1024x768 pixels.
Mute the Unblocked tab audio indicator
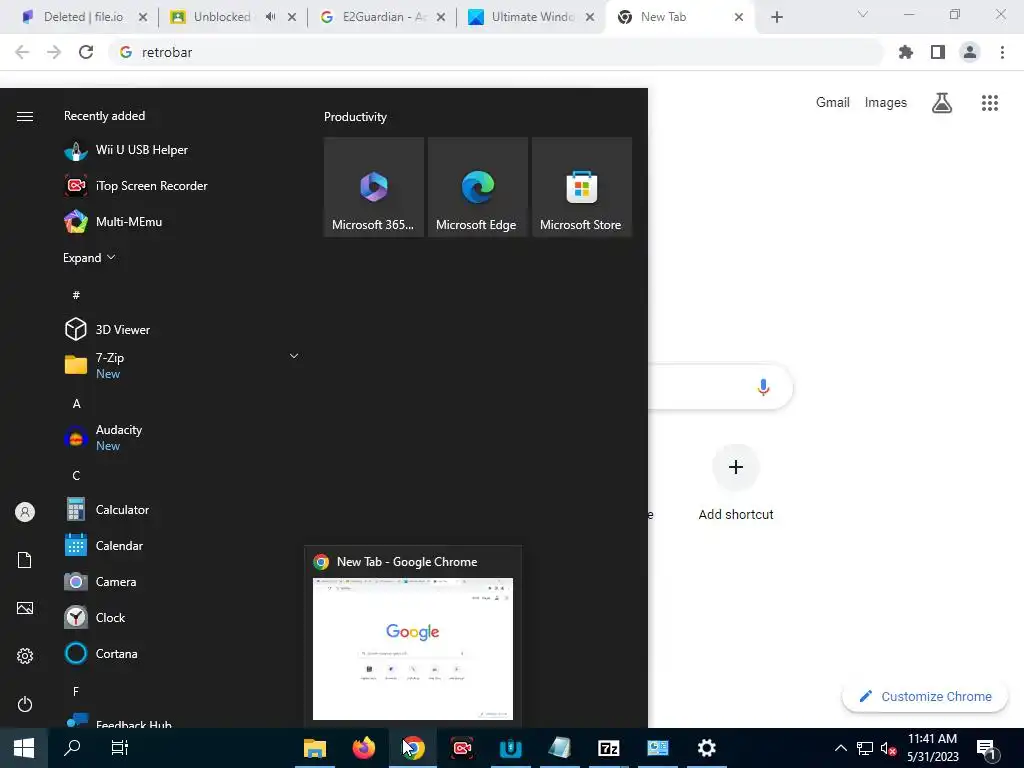point(270,17)
